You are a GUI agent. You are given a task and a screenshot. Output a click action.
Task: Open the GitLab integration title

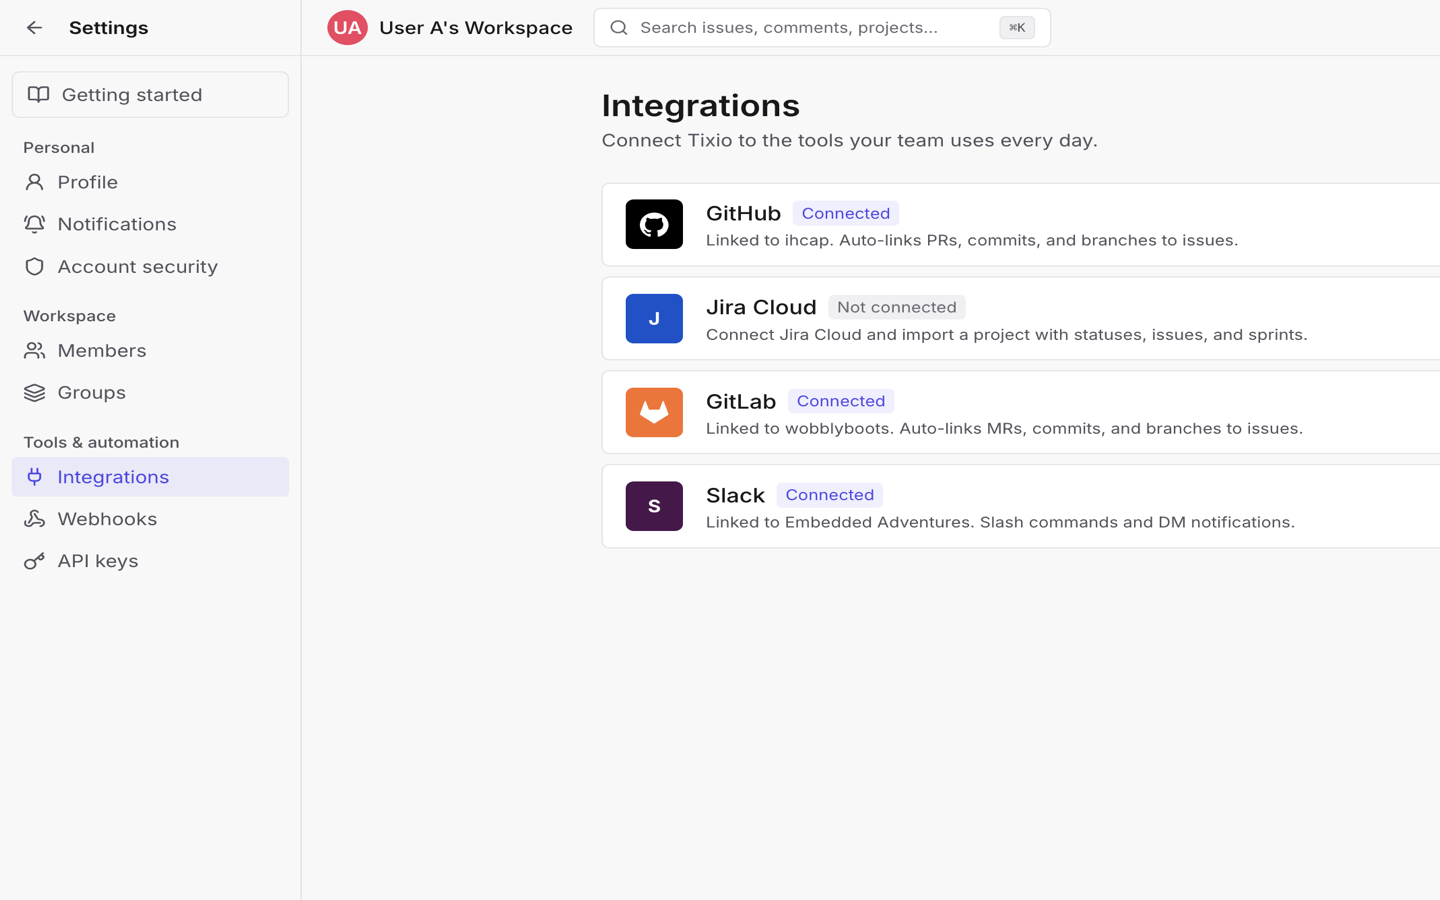pyautogui.click(x=741, y=401)
